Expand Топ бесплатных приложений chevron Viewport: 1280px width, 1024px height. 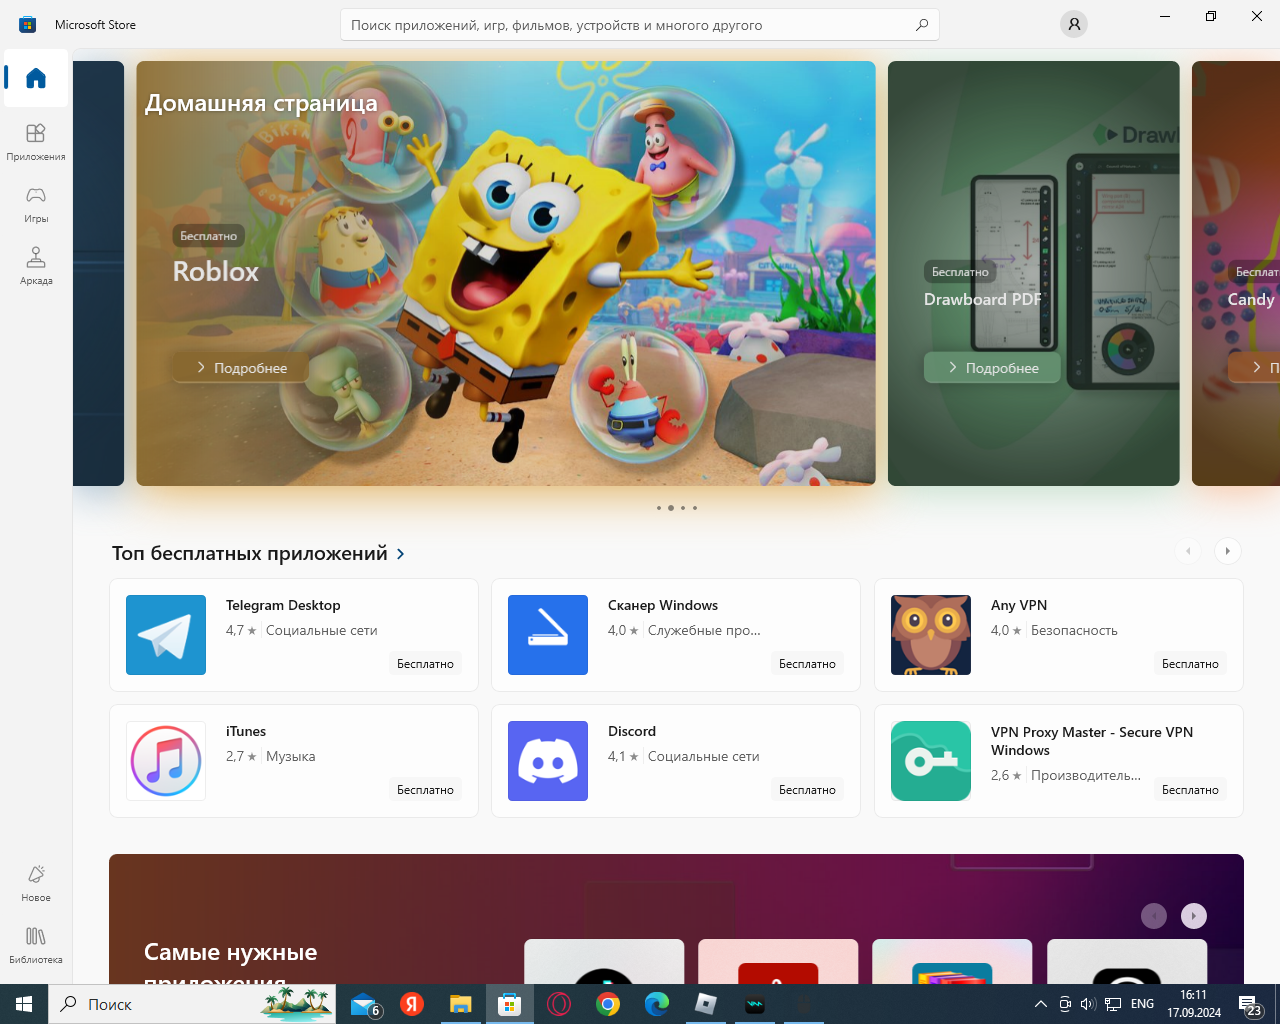click(401, 554)
